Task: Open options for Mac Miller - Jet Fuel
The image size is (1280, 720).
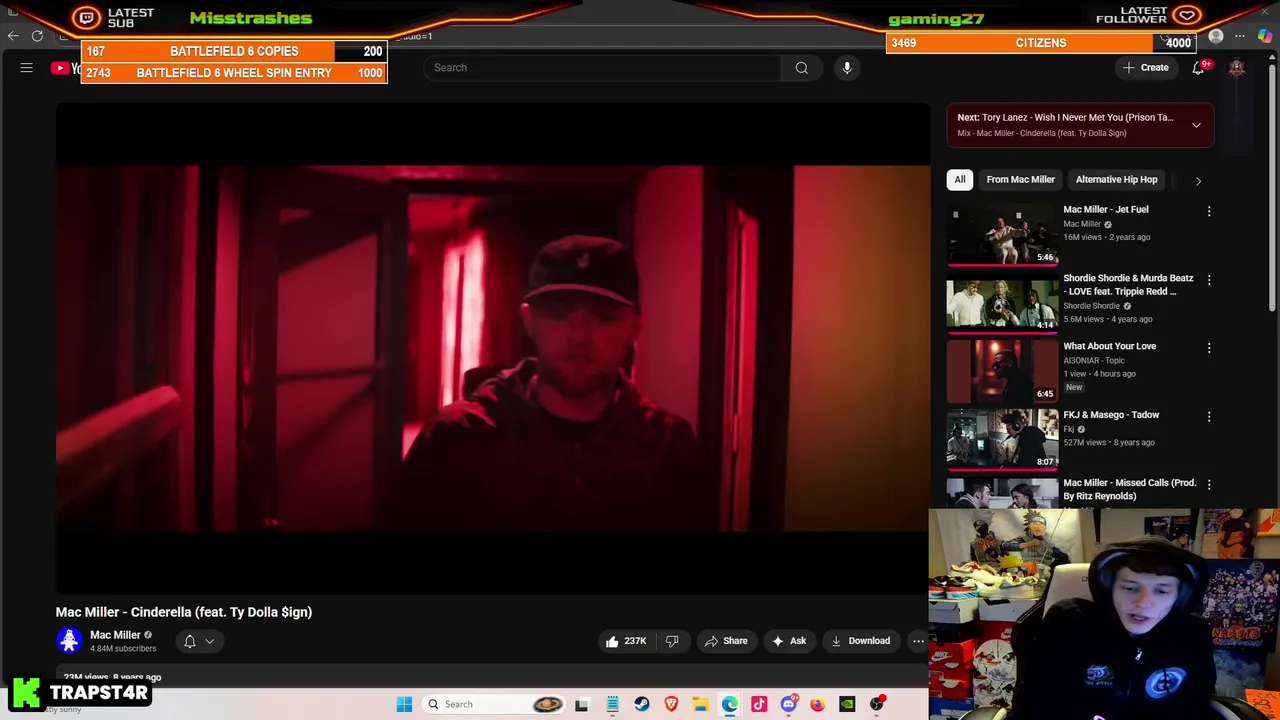Action: (x=1209, y=211)
